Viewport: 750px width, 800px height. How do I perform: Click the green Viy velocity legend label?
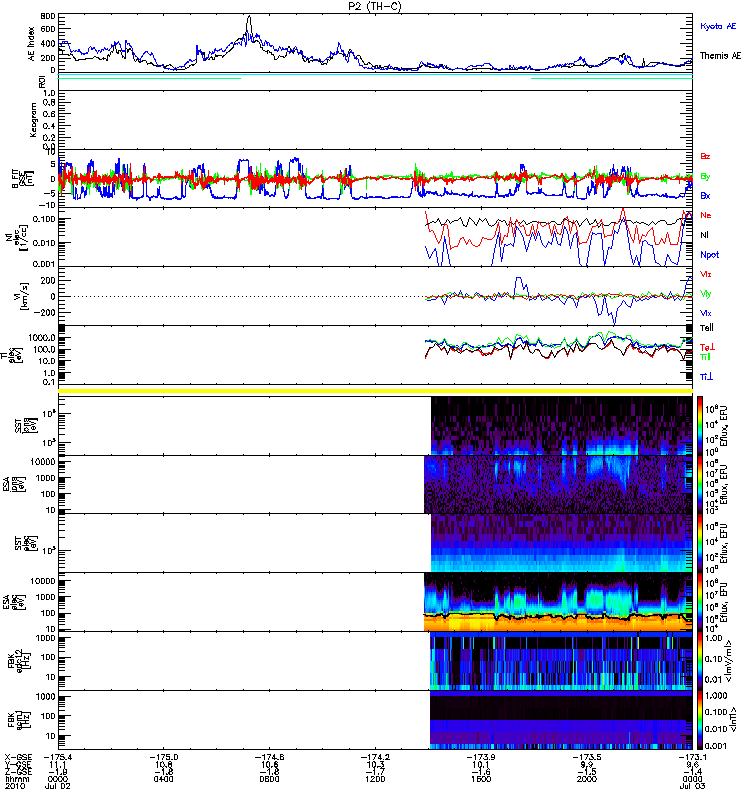click(x=706, y=294)
